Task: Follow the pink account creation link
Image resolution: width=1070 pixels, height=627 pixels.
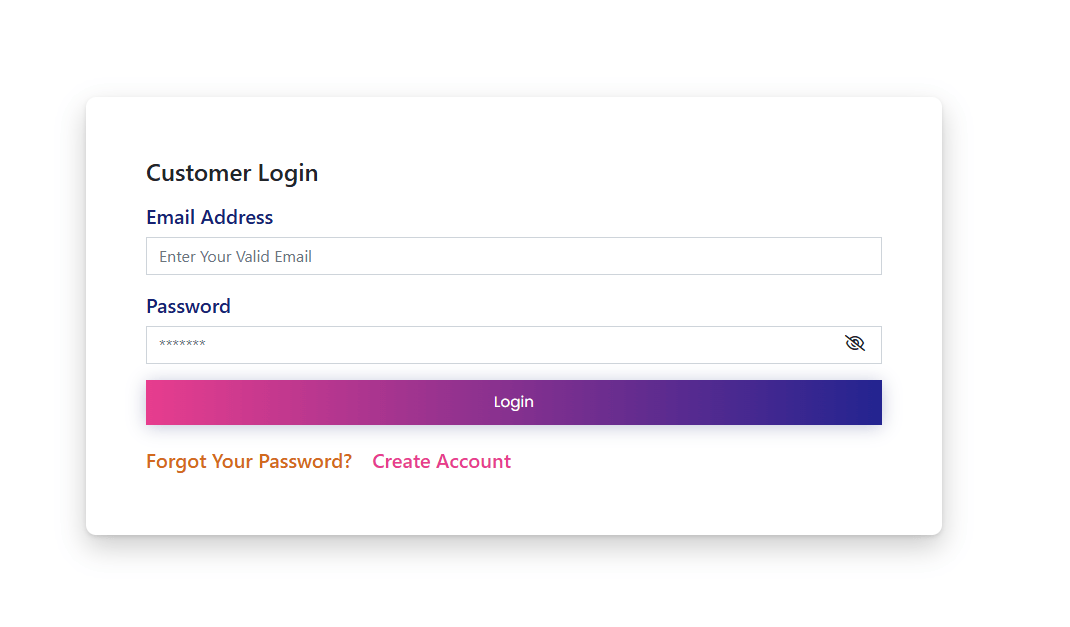Action: (442, 462)
